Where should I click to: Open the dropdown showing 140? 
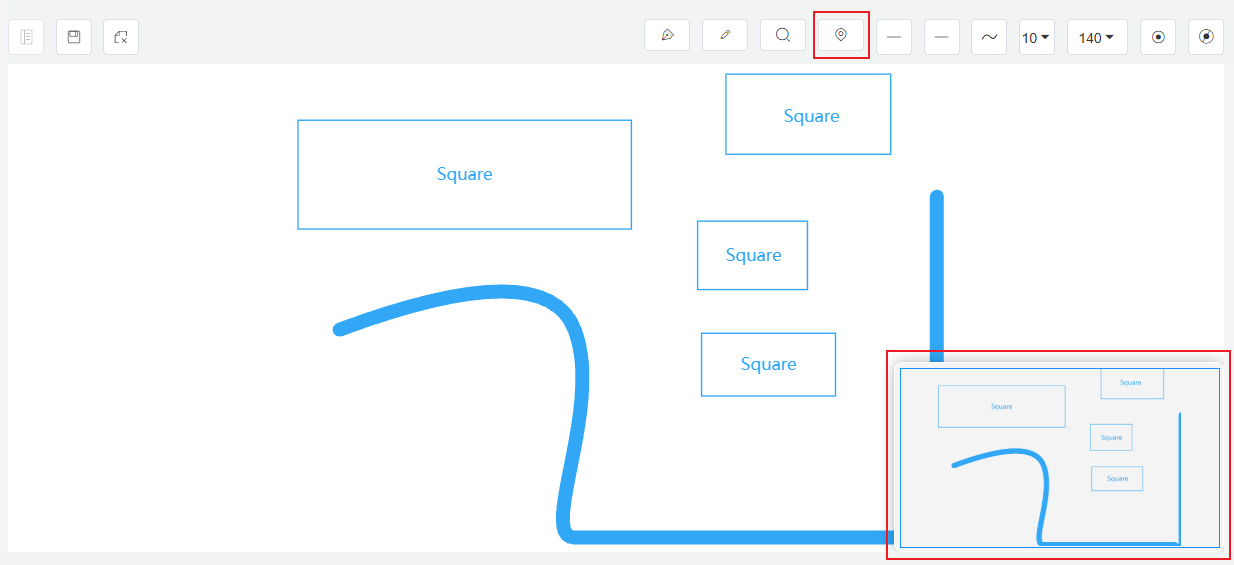1097,37
